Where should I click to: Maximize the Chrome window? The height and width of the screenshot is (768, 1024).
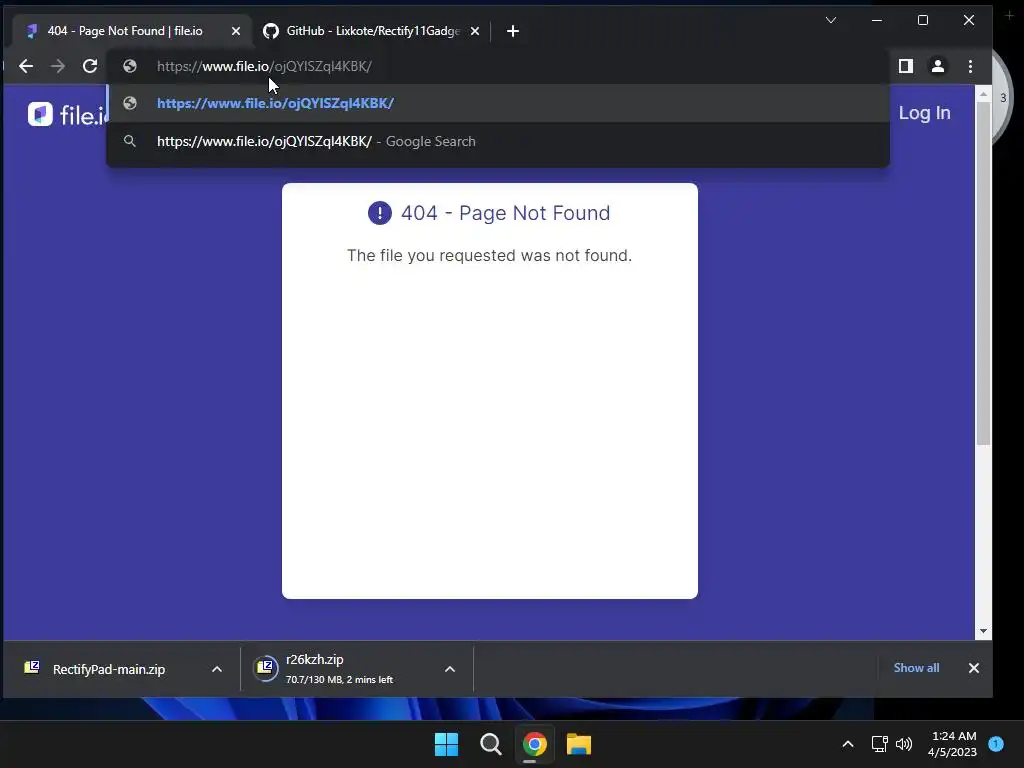point(923,20)
